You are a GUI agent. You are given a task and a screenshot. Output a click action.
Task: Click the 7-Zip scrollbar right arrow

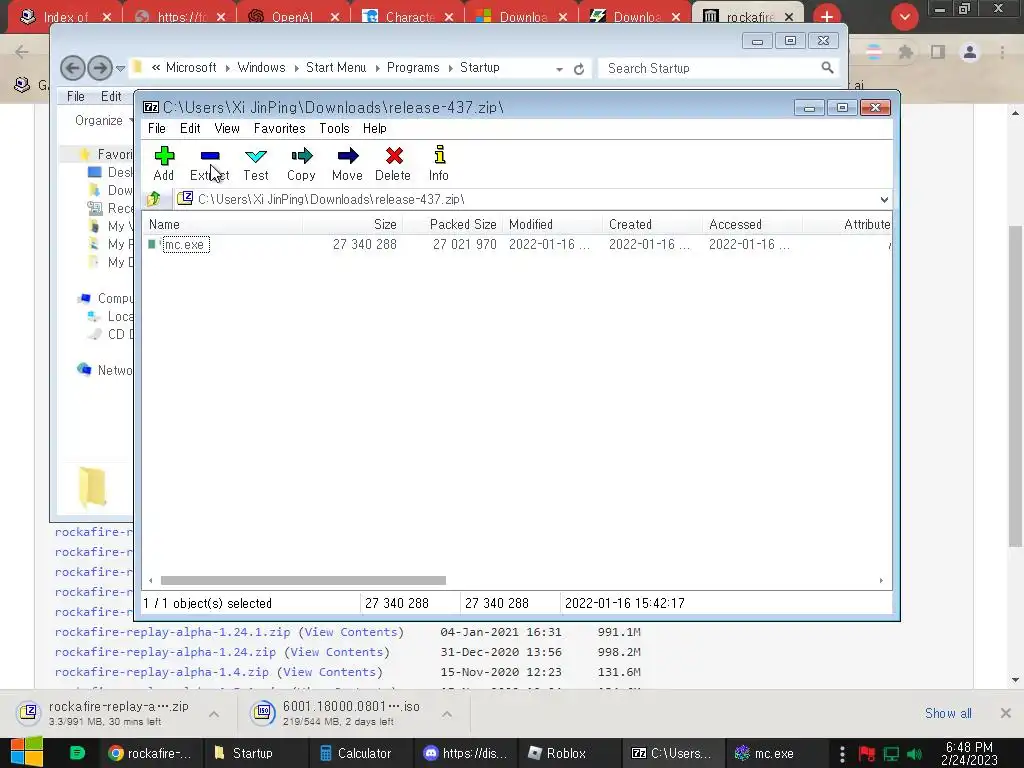881,580
